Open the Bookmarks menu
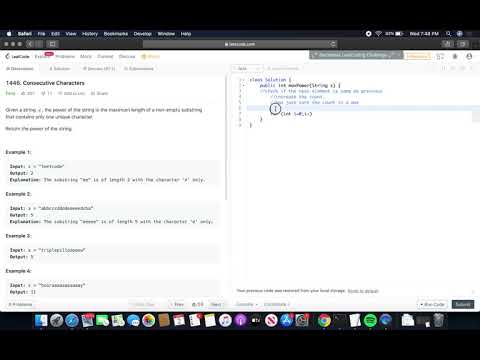This screenshot has height=360, width=480. pyautogui.click(x=116, y=34)
